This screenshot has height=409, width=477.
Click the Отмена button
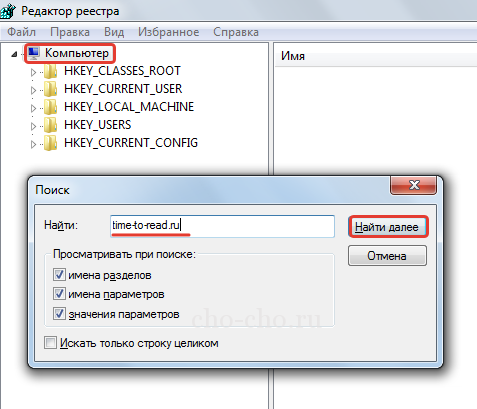coord(387,256)
